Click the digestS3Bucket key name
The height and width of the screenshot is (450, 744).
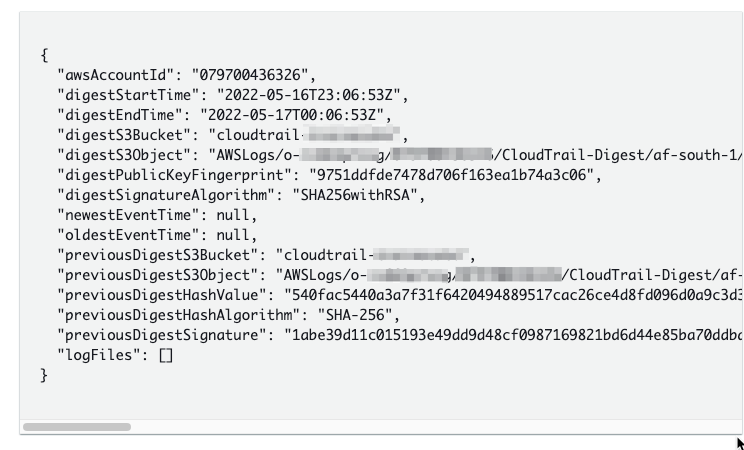[x=121, y=135]
